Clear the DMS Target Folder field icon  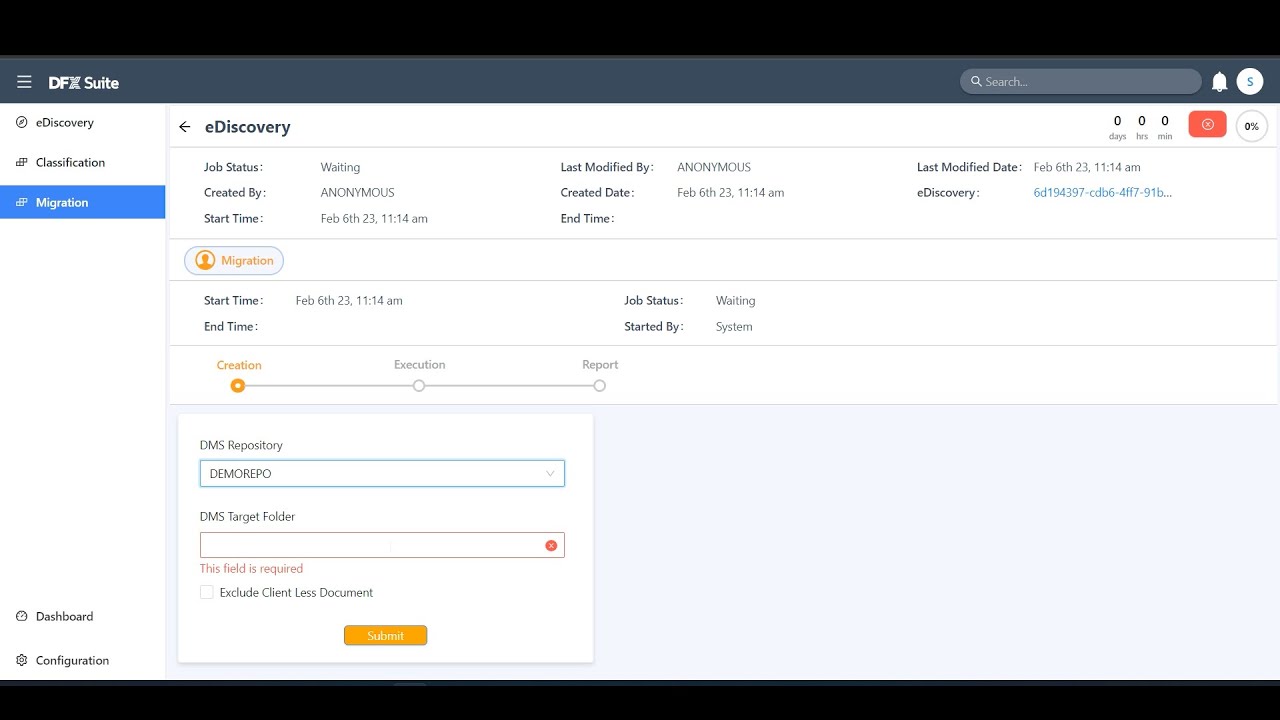(x=551, y=545)
